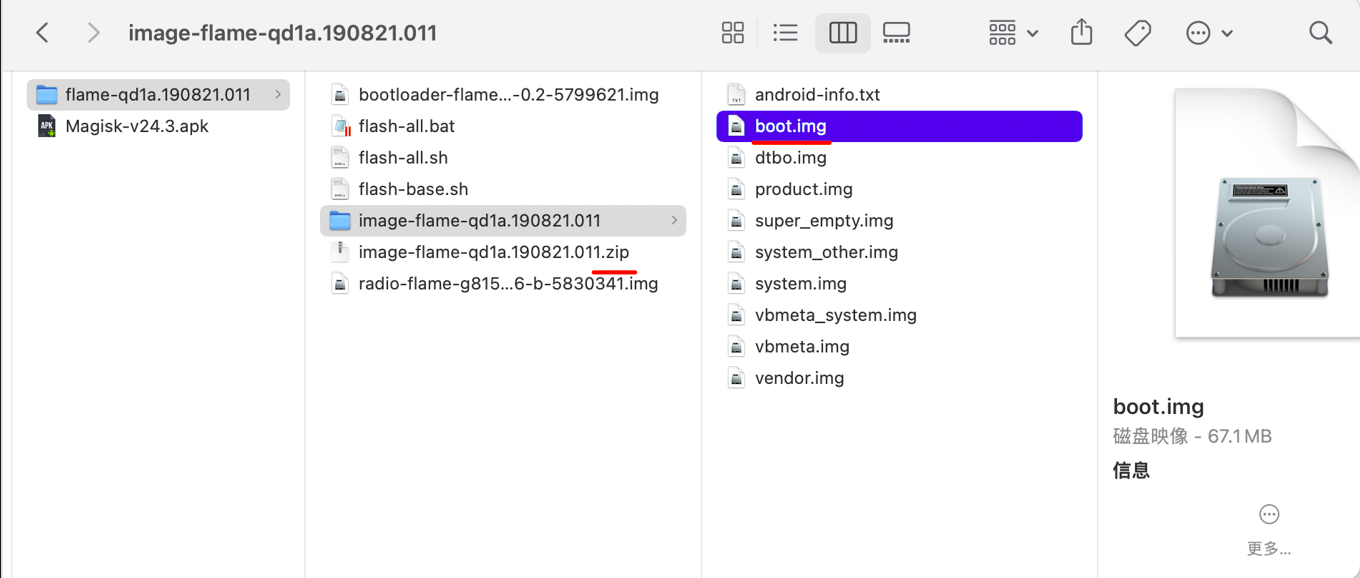Viewport: 1360px width, 578px height.
Task: Select flash-all.sh script file
Action: point(403,158)
